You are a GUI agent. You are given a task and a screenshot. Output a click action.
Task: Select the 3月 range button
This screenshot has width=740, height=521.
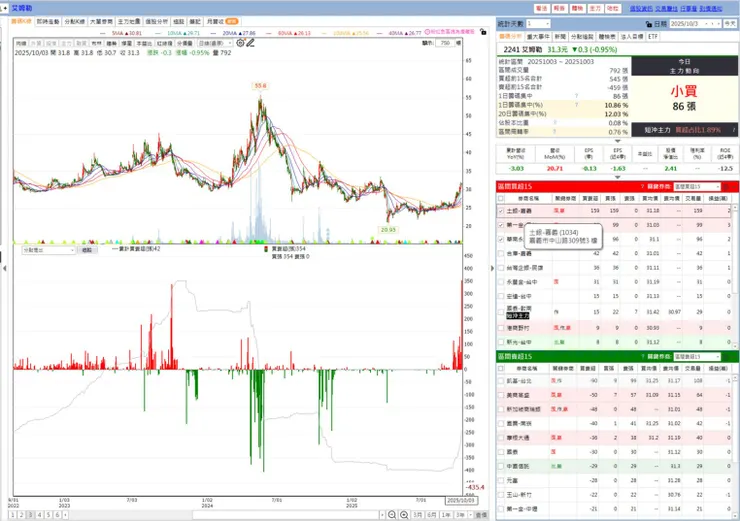click(x=418, y=515)
